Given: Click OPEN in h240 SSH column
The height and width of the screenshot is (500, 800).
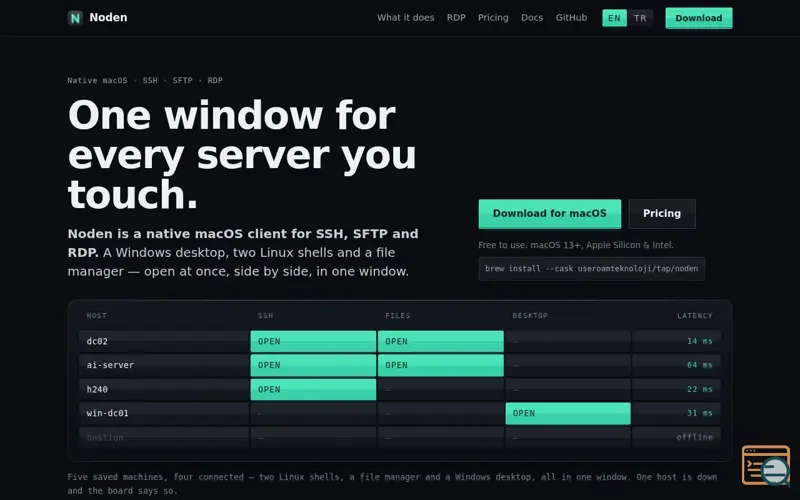Looking at the screenshot, I should [313, 389].
